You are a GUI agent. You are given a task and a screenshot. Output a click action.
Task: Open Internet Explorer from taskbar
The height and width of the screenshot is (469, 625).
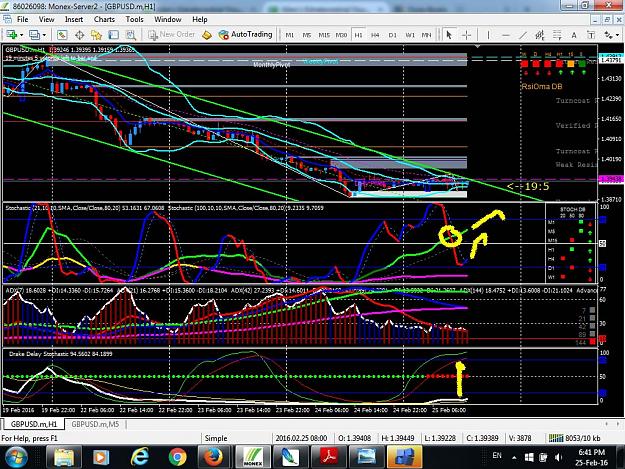140,457
